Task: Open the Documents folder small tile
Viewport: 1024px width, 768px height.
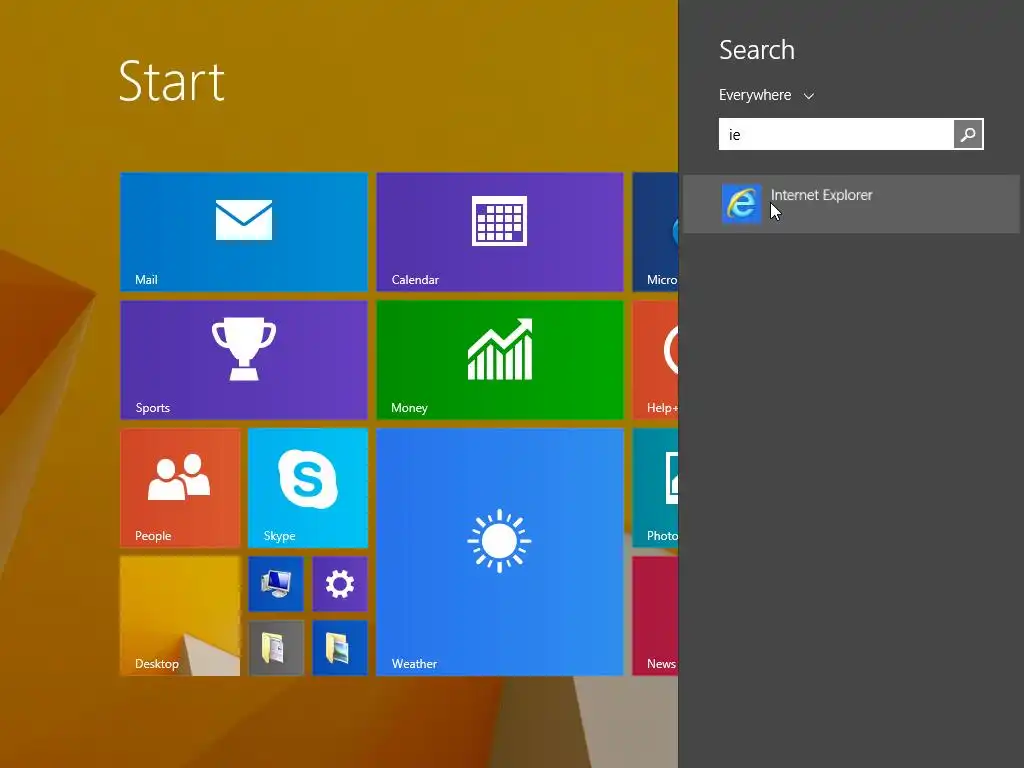Action: 276,648
